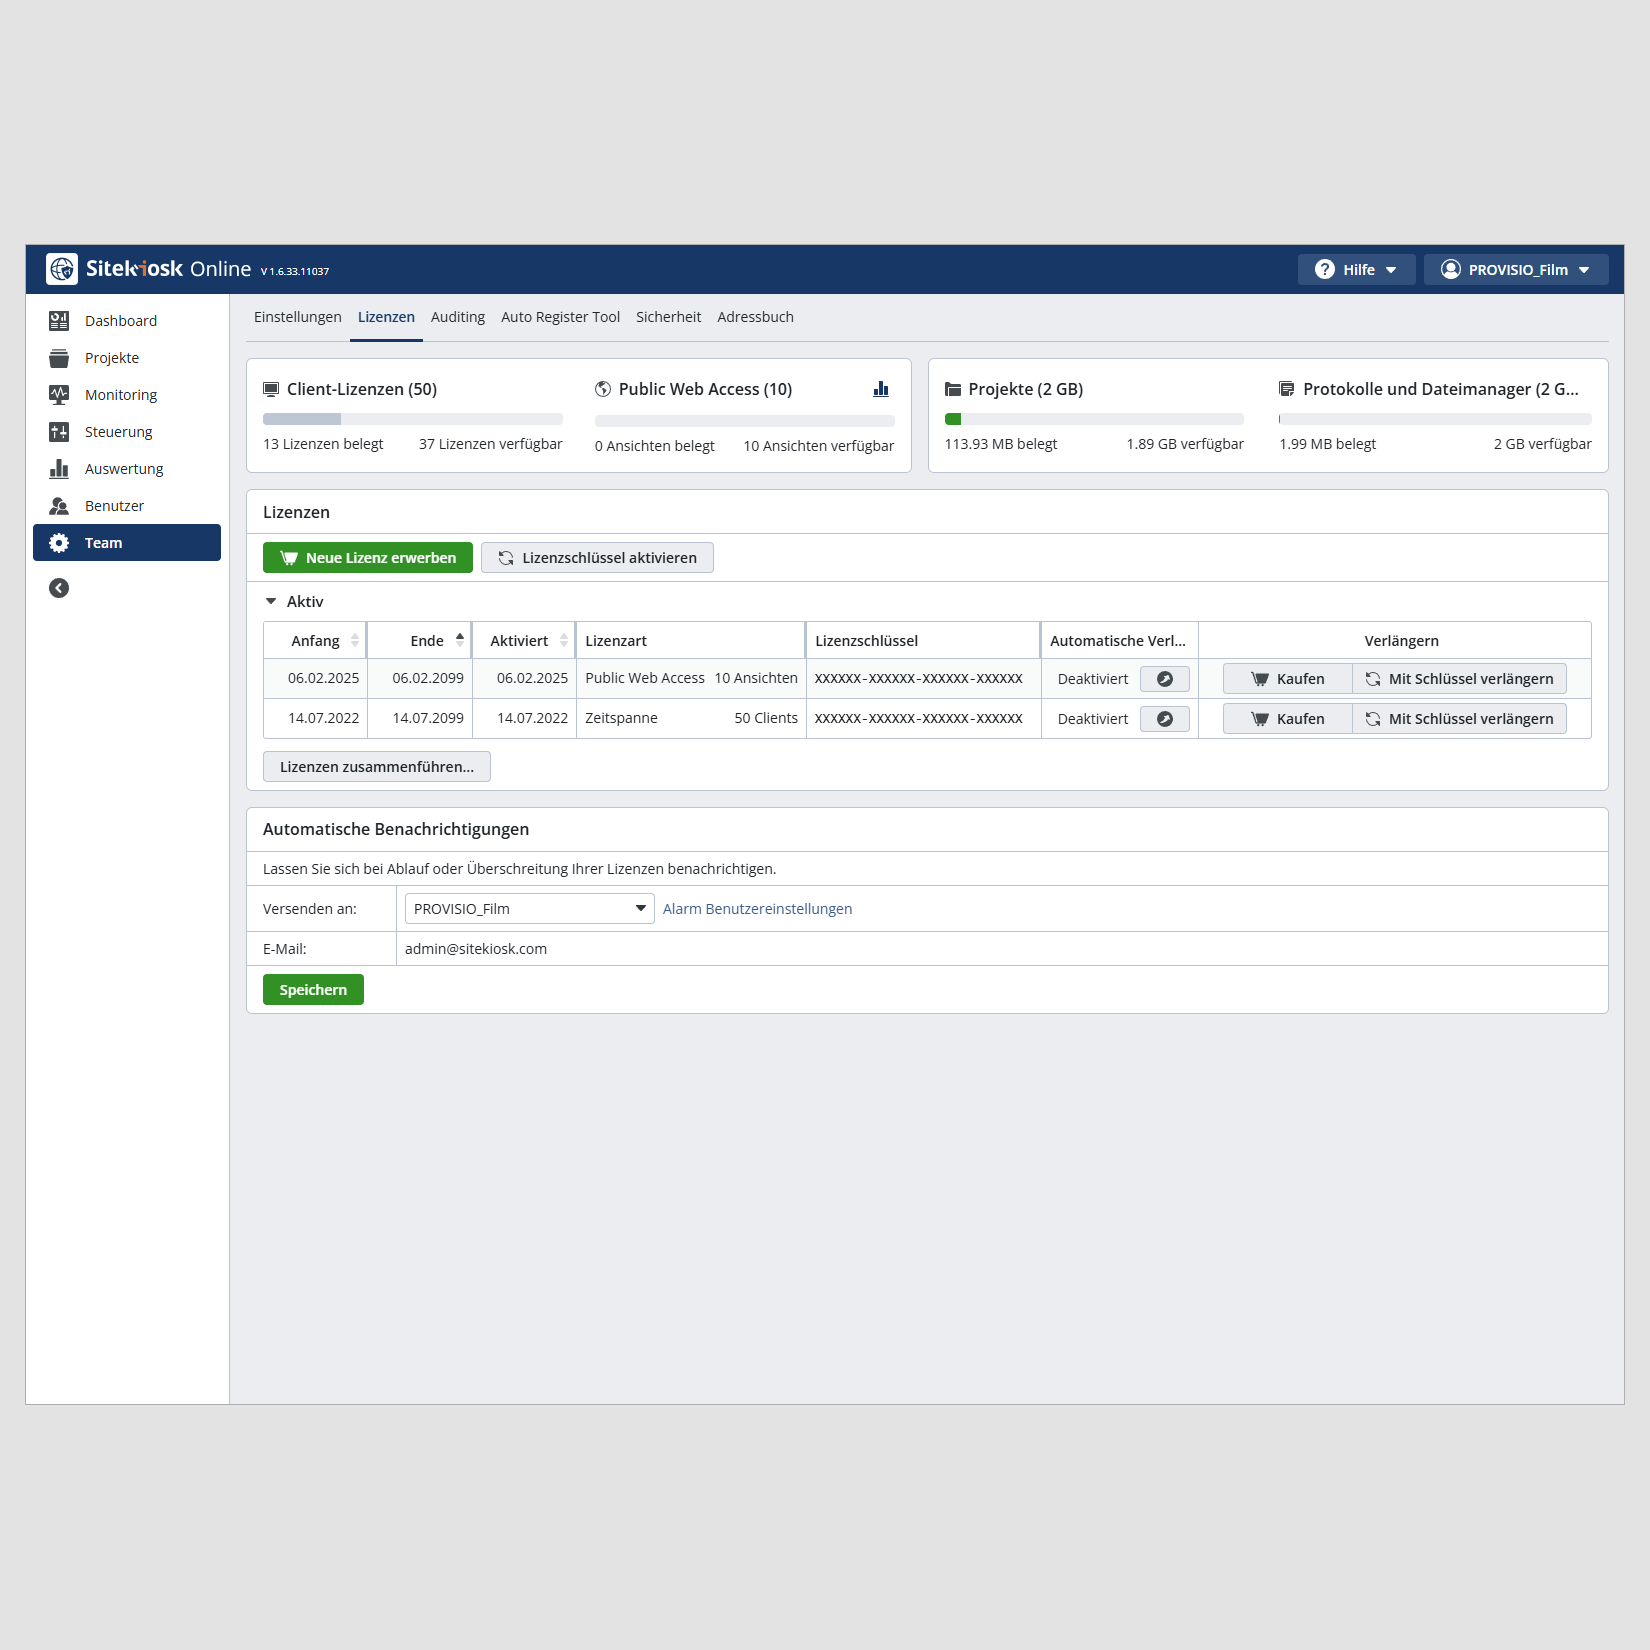Open the Versenden an recipient combo box
Viewport: 1650px width, 1650px height.
pyautogui.click(x=529, y=909)
